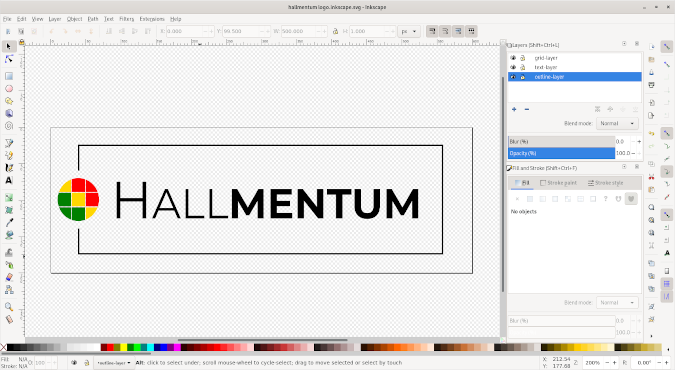Click the Opacity (%) slider bar
675x370 pixels.
pos(561,153)
